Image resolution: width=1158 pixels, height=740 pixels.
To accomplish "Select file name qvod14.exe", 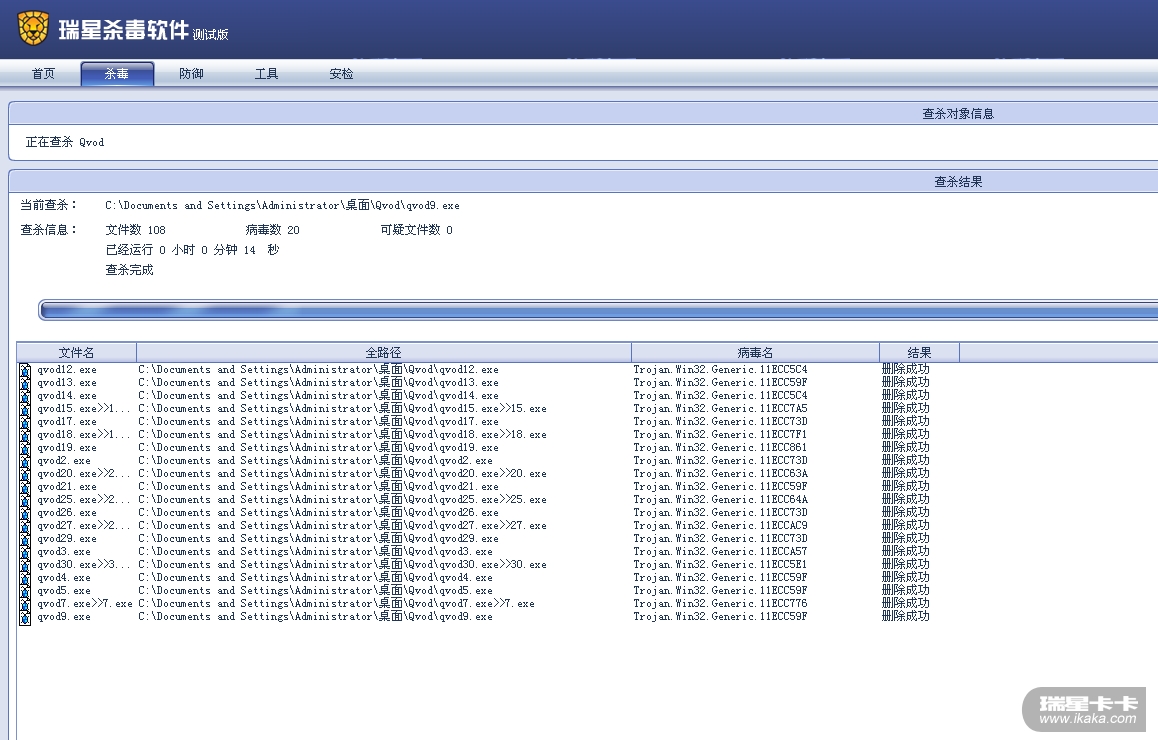I will [x=66, y=396].
